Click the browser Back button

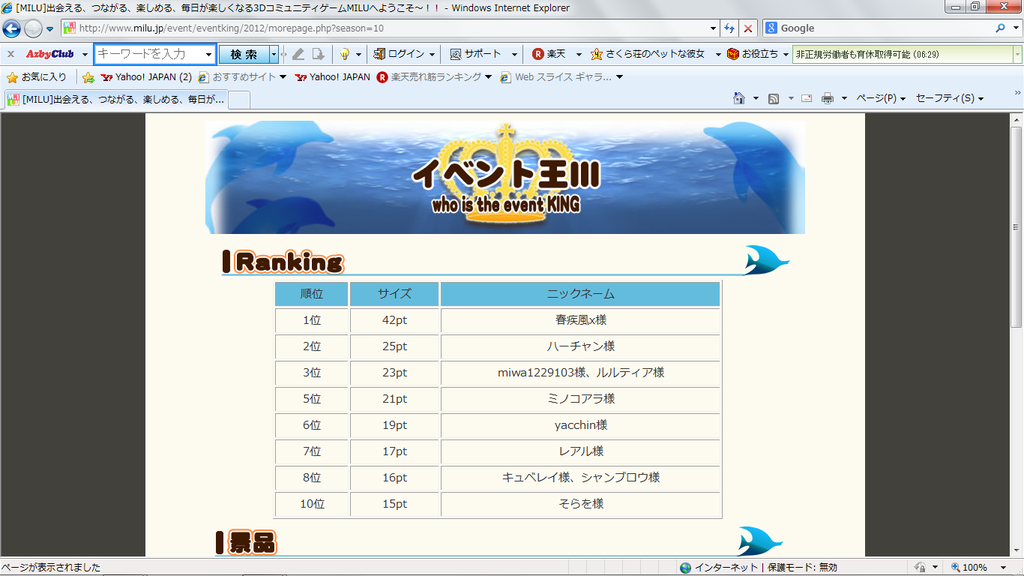tap(12, 29)
